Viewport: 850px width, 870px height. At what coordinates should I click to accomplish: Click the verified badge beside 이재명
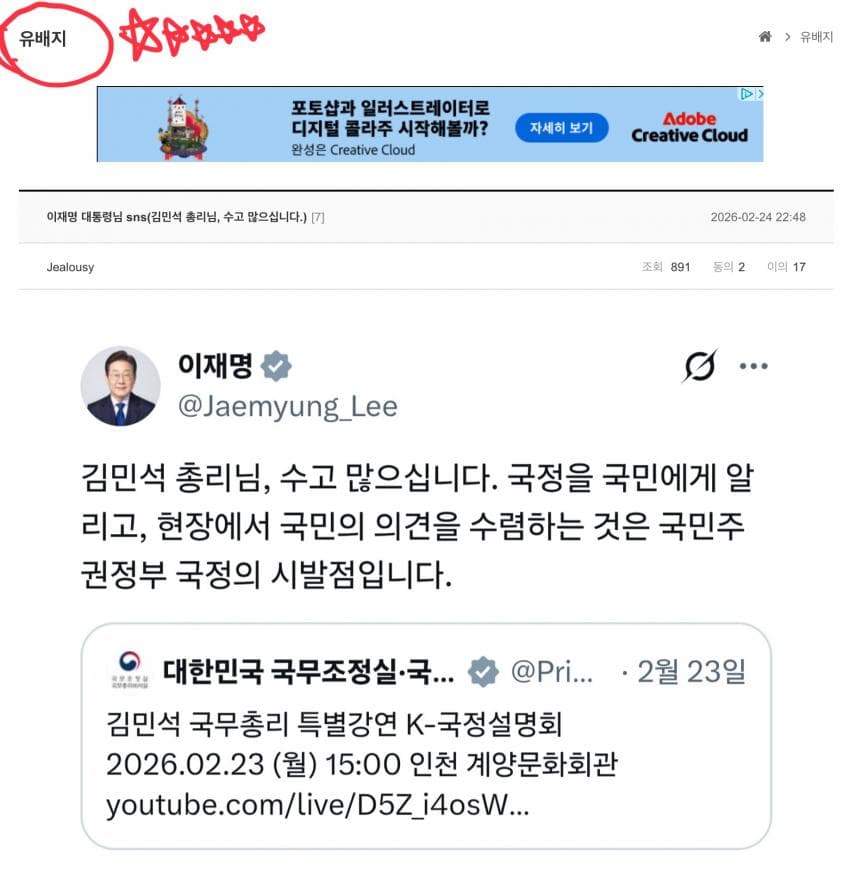[x=276, y=366]
